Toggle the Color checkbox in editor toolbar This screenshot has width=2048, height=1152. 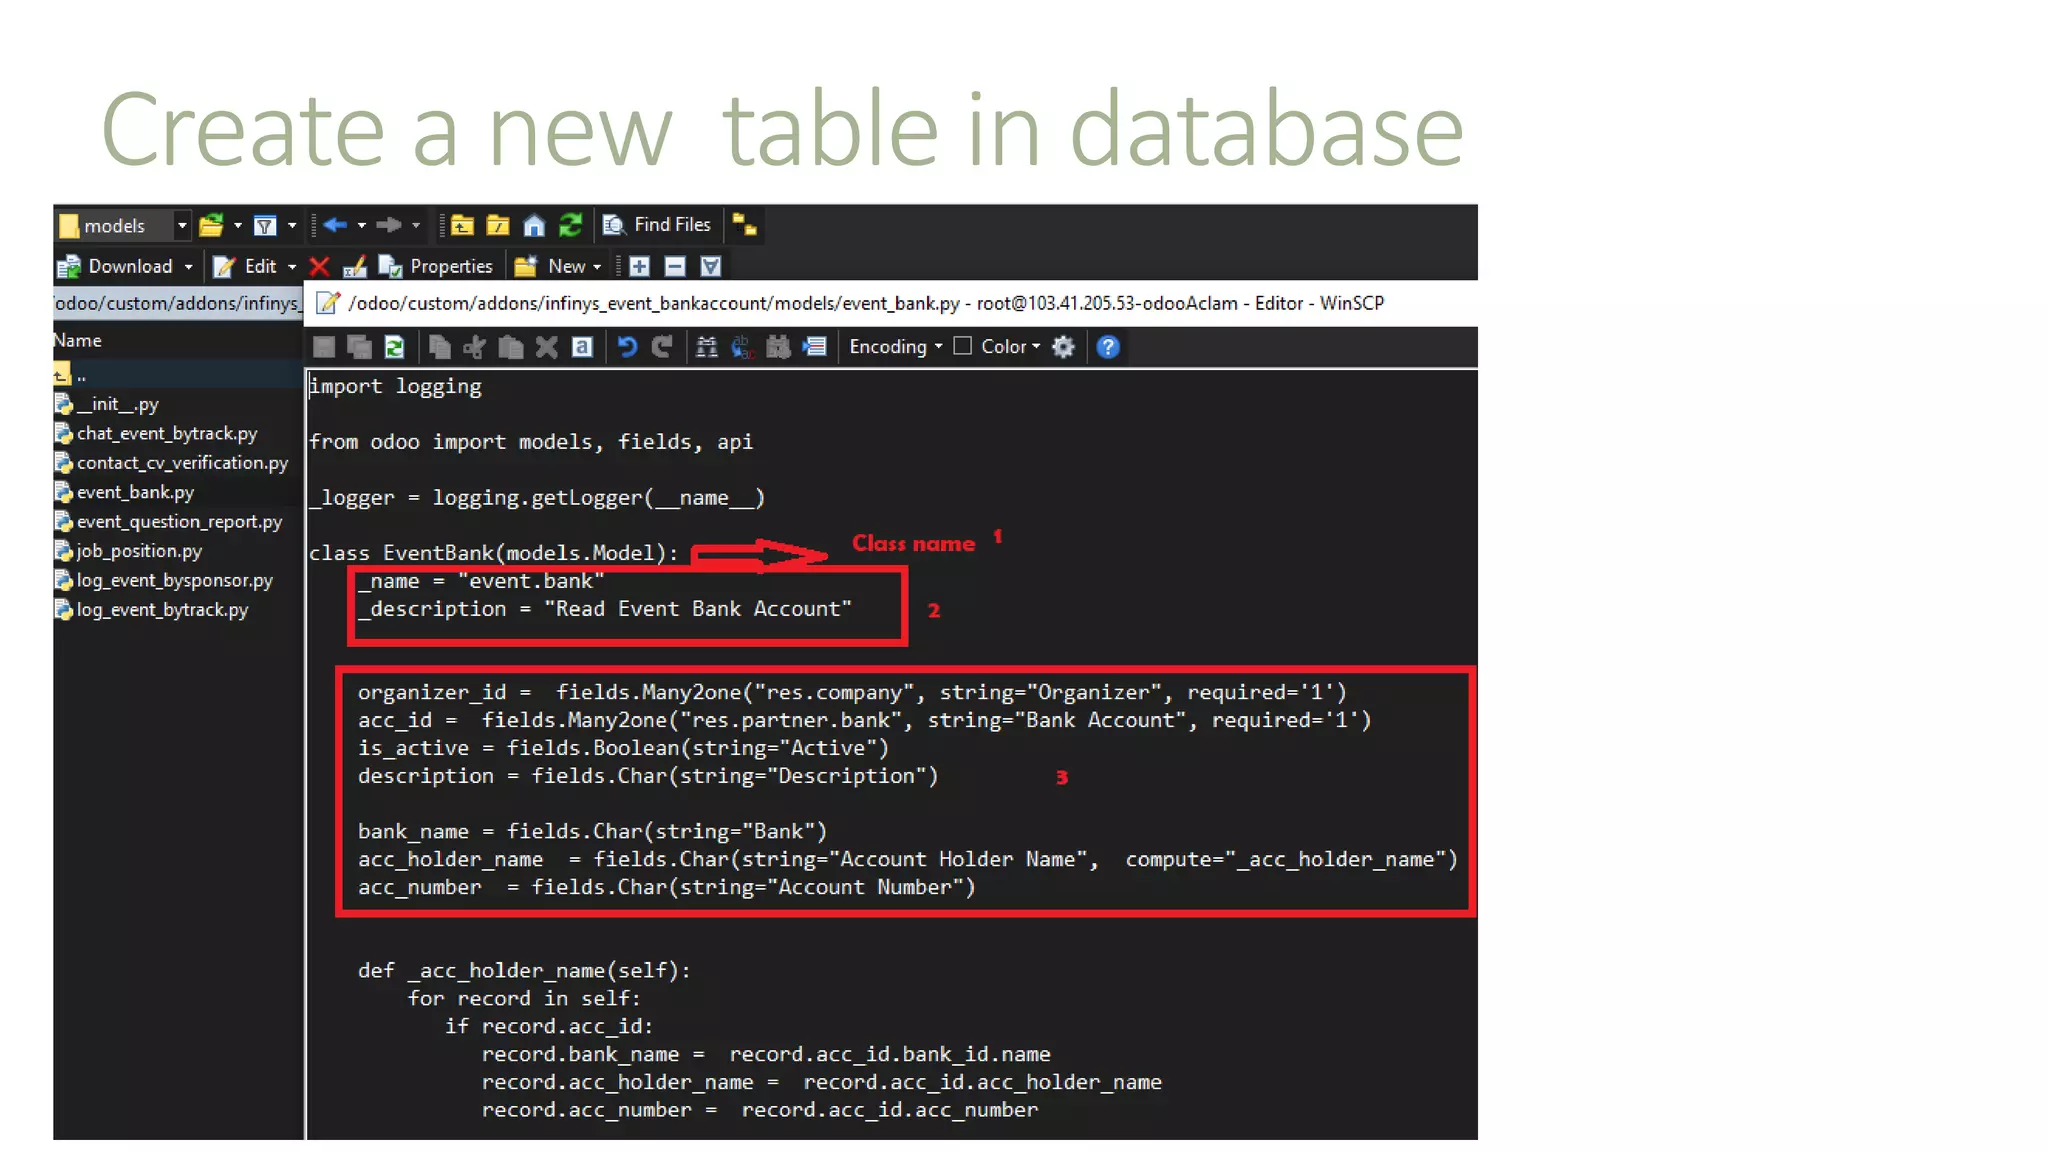coord(963,346)
